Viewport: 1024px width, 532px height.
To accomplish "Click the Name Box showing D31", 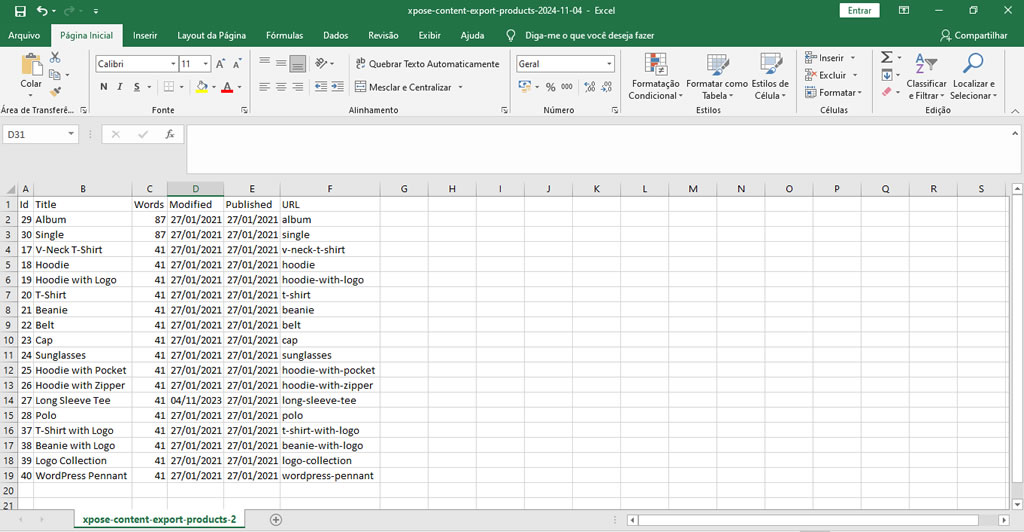I will 35,134.
